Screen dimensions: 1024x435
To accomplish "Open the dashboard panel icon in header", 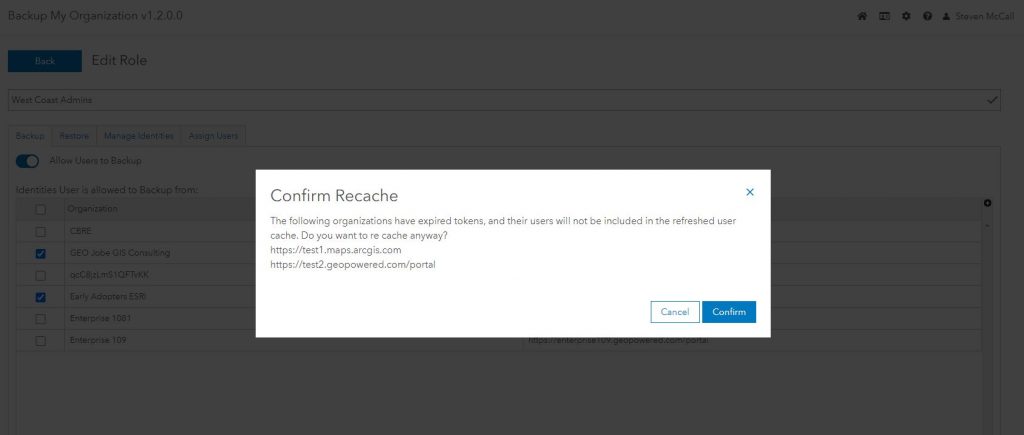I will click(x=884, y=17).
